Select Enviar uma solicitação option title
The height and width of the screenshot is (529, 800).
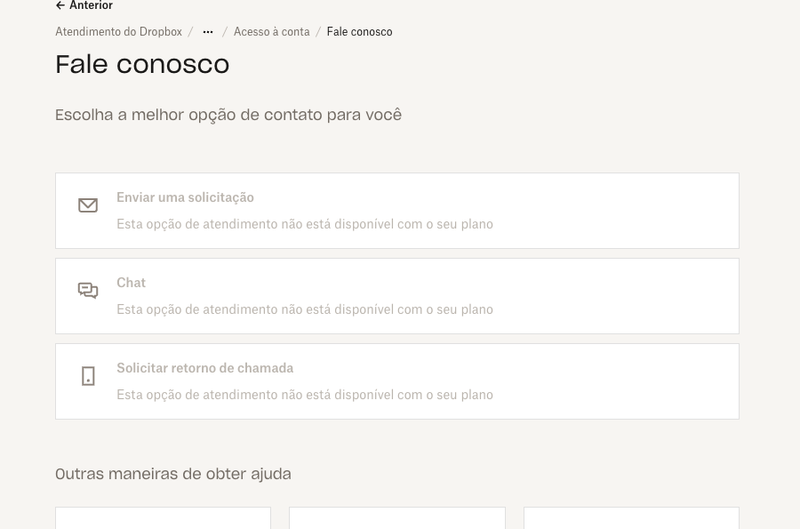click(x=185, y=198)
